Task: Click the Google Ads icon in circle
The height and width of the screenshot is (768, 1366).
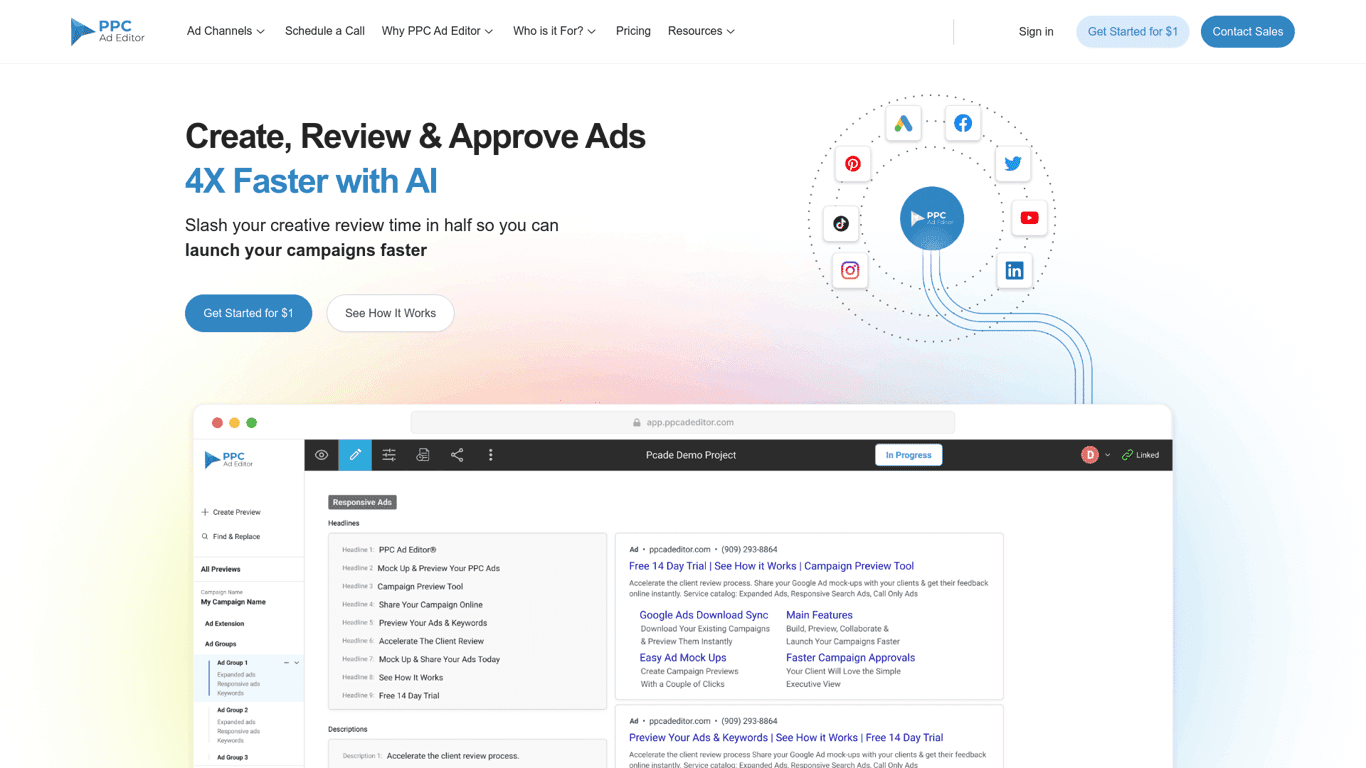Action: coord(903,123)
